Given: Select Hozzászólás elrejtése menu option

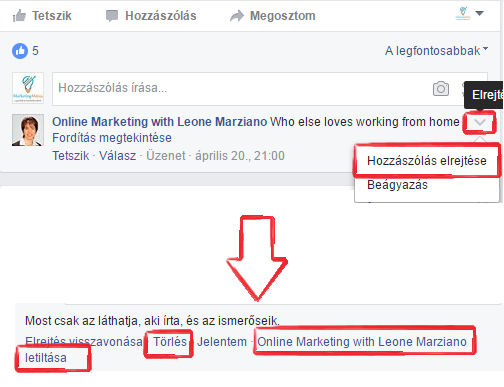Looking at the screenshot, I should [427, 161].
